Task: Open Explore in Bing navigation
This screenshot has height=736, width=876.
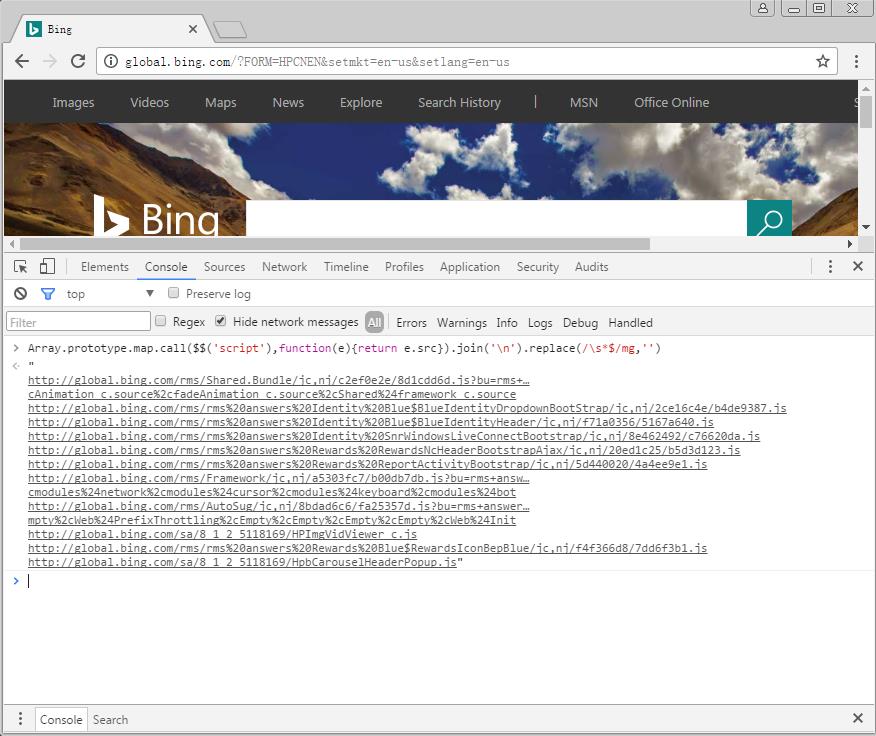Action: point(361,102)
